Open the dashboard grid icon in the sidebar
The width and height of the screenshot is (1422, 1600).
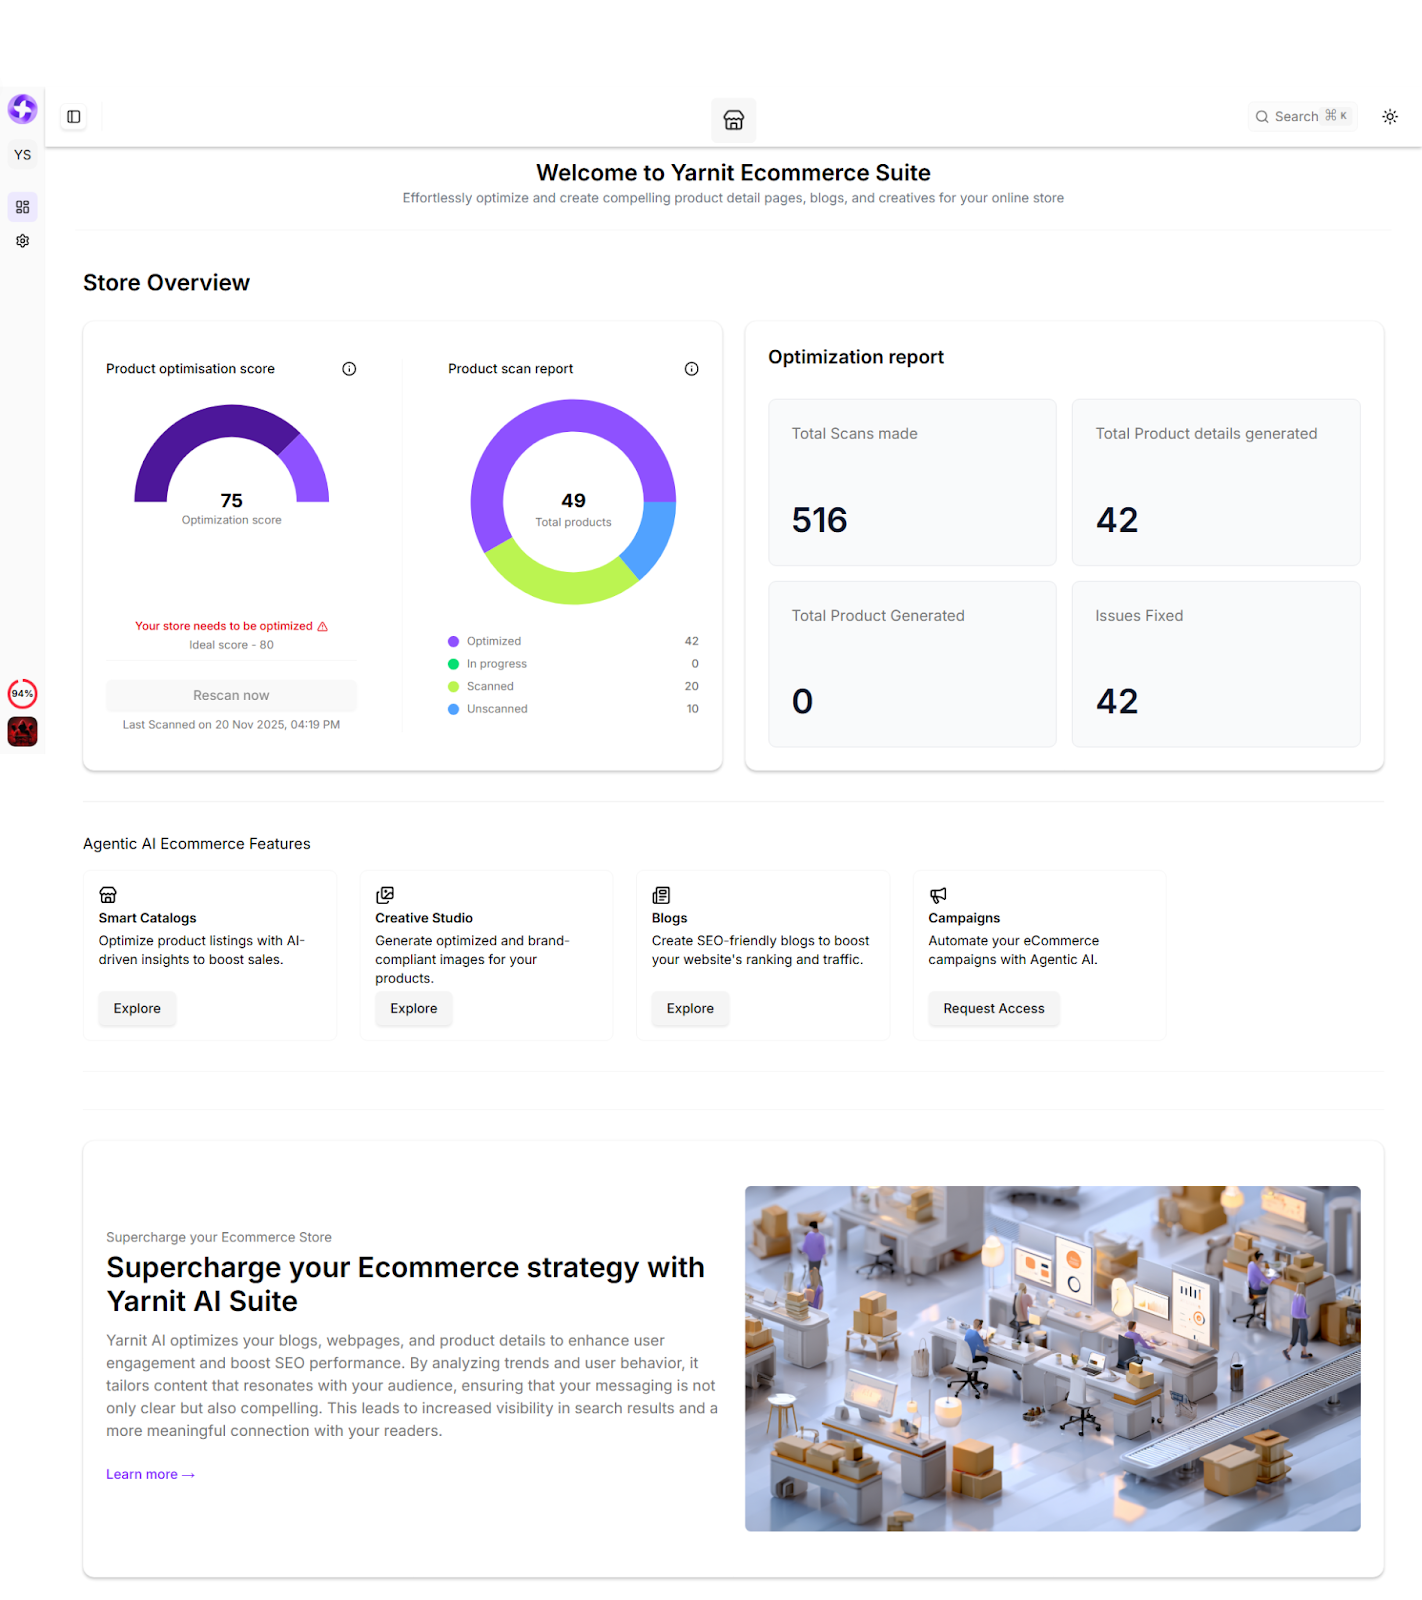(x=22, y=207)
